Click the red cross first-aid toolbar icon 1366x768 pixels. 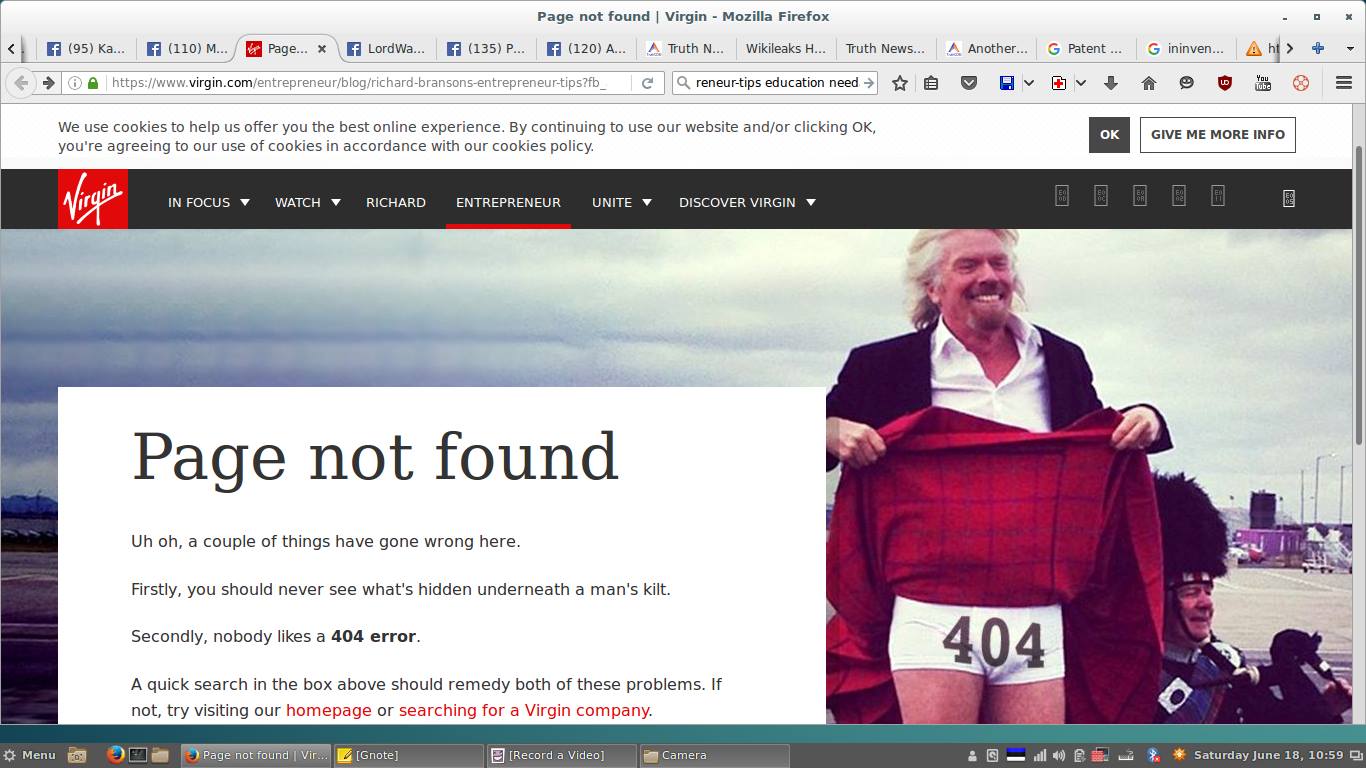(1059, 83)
